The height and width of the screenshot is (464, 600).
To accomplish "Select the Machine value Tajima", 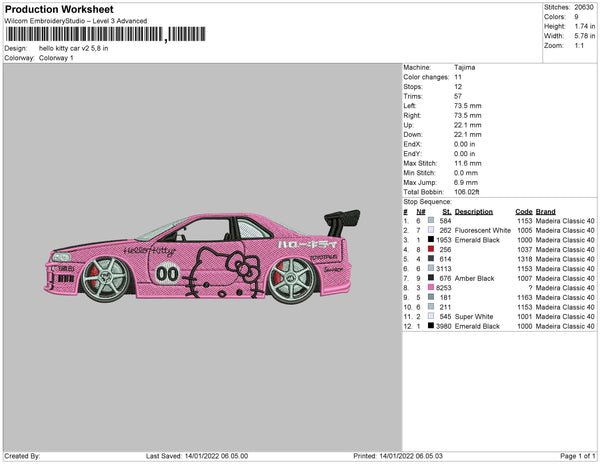I will tap(465, 68).
